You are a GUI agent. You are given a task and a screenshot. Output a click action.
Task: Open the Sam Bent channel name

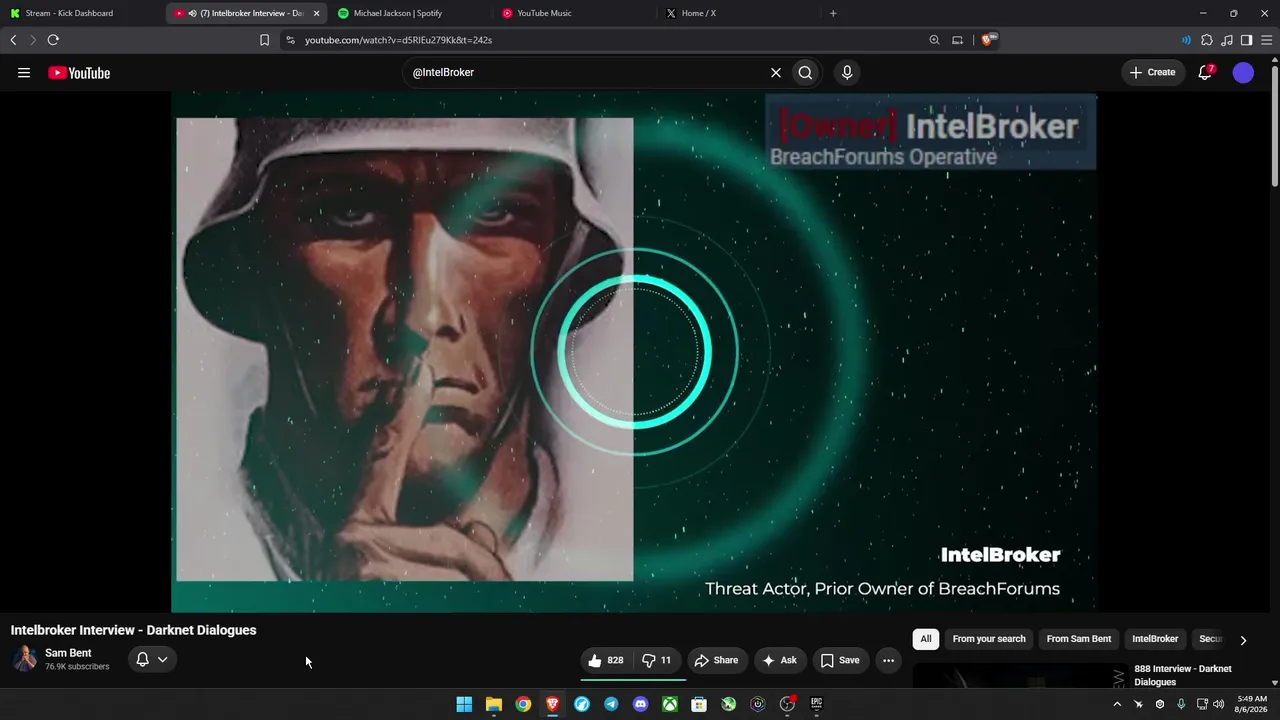pyautogui.click(x=68, y=653)
